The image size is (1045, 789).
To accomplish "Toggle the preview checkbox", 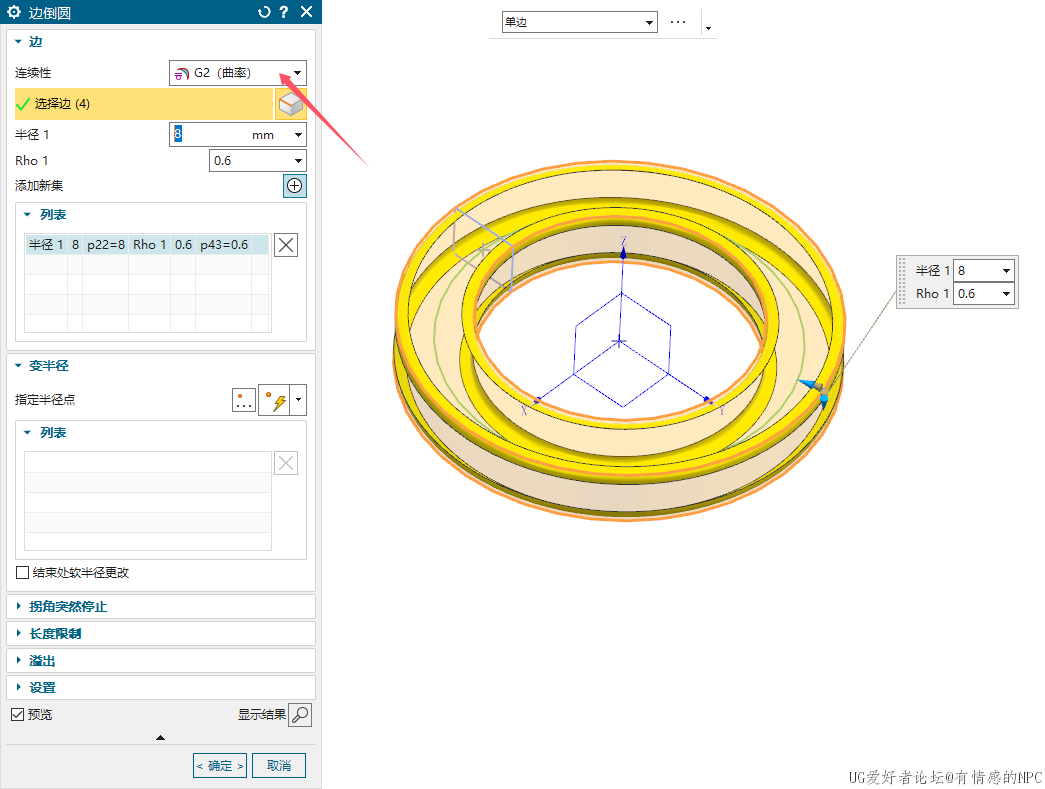I will (17, 714).
